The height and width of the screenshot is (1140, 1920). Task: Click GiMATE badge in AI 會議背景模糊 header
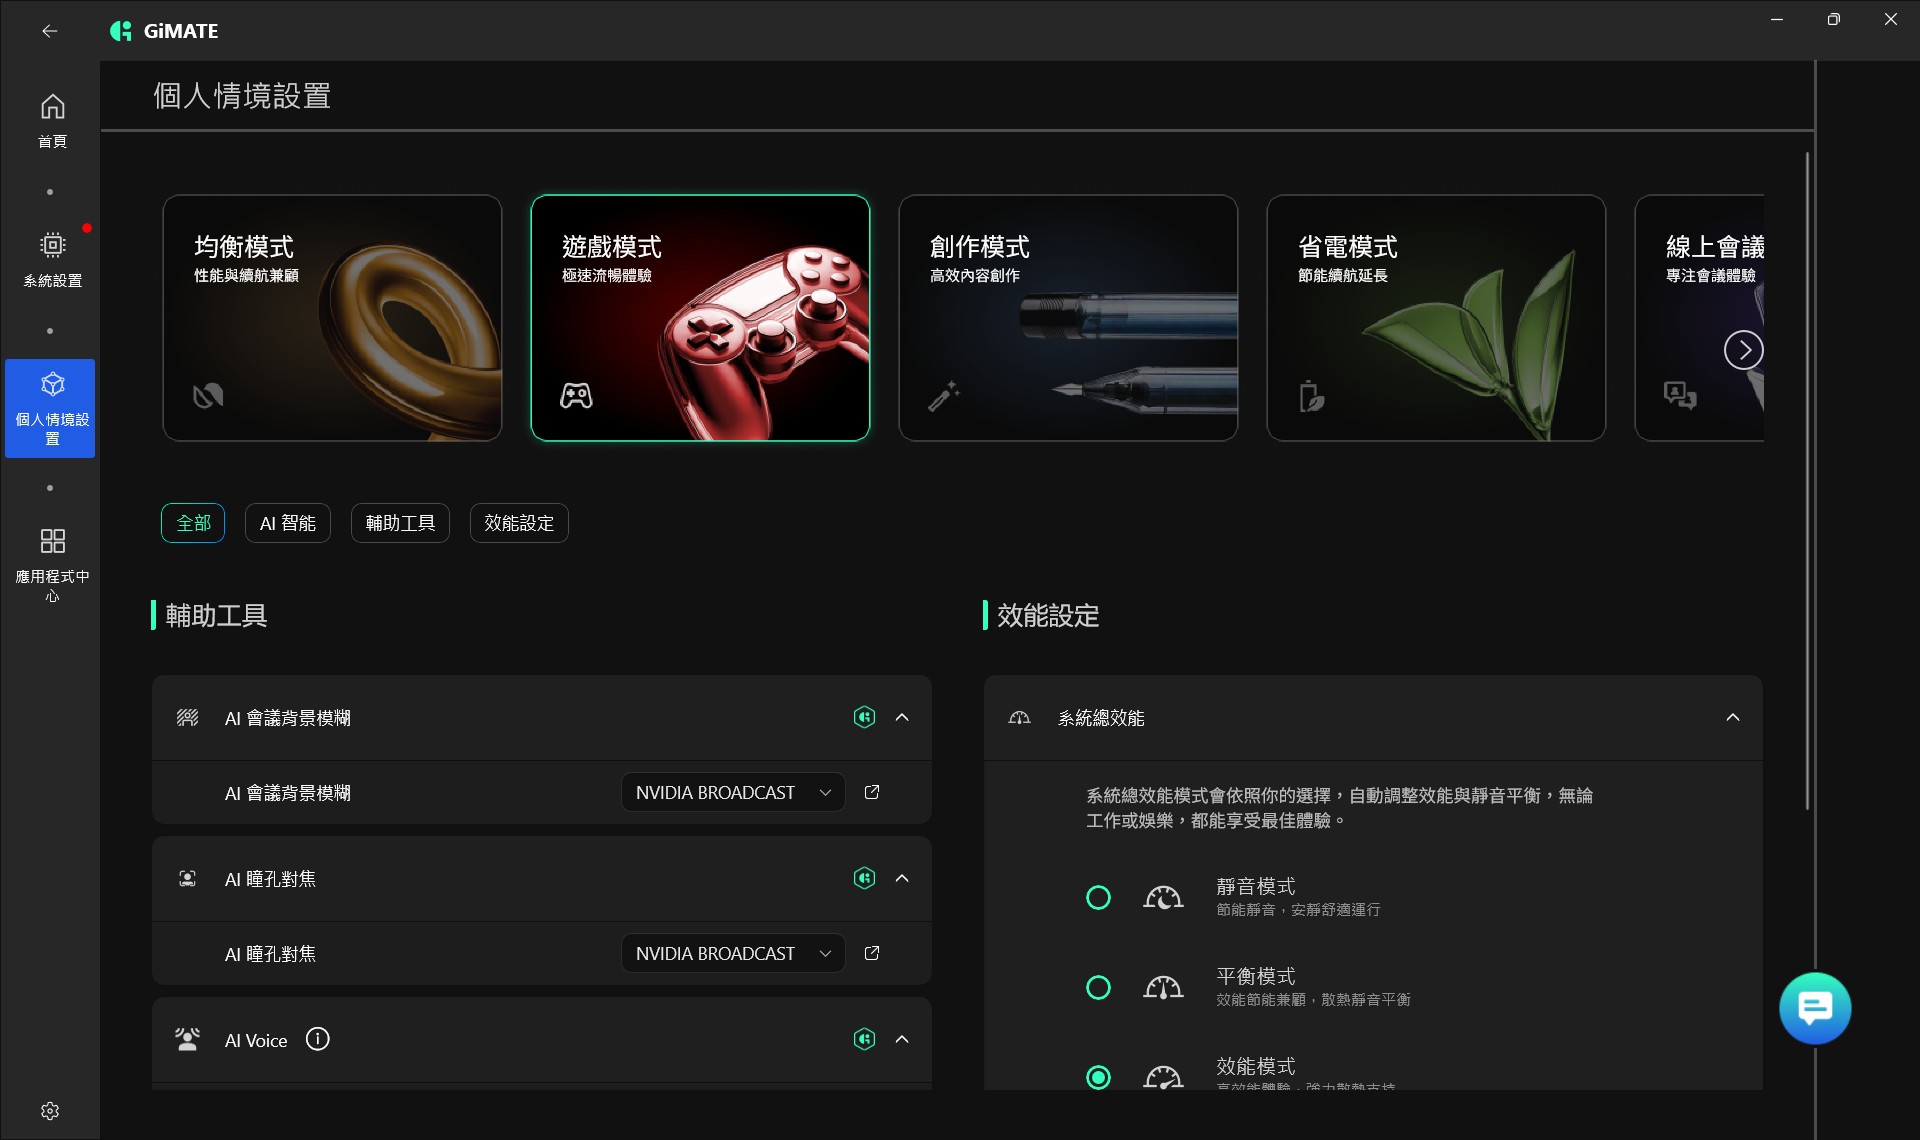(865, 718)
